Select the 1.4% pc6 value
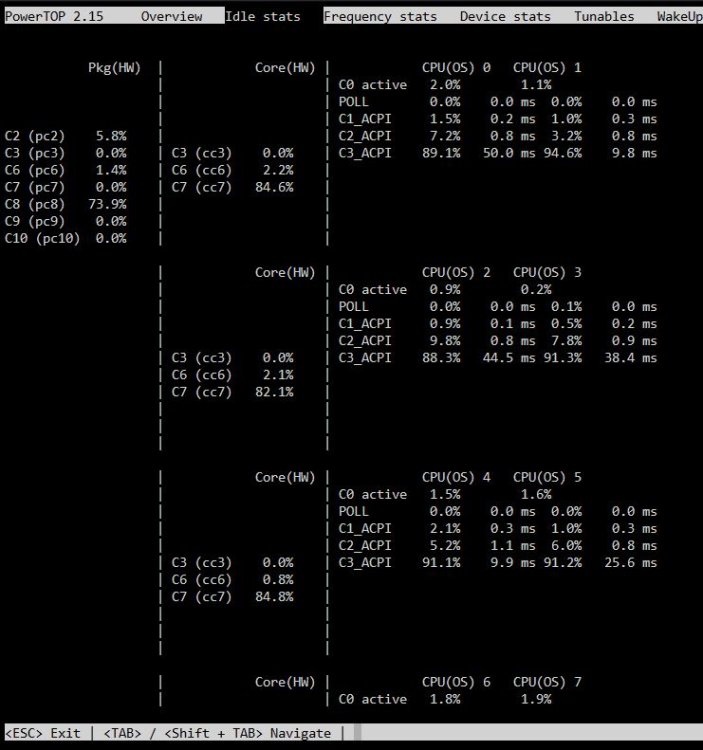The height and width of the screenshot is (750, 703). 111,170
